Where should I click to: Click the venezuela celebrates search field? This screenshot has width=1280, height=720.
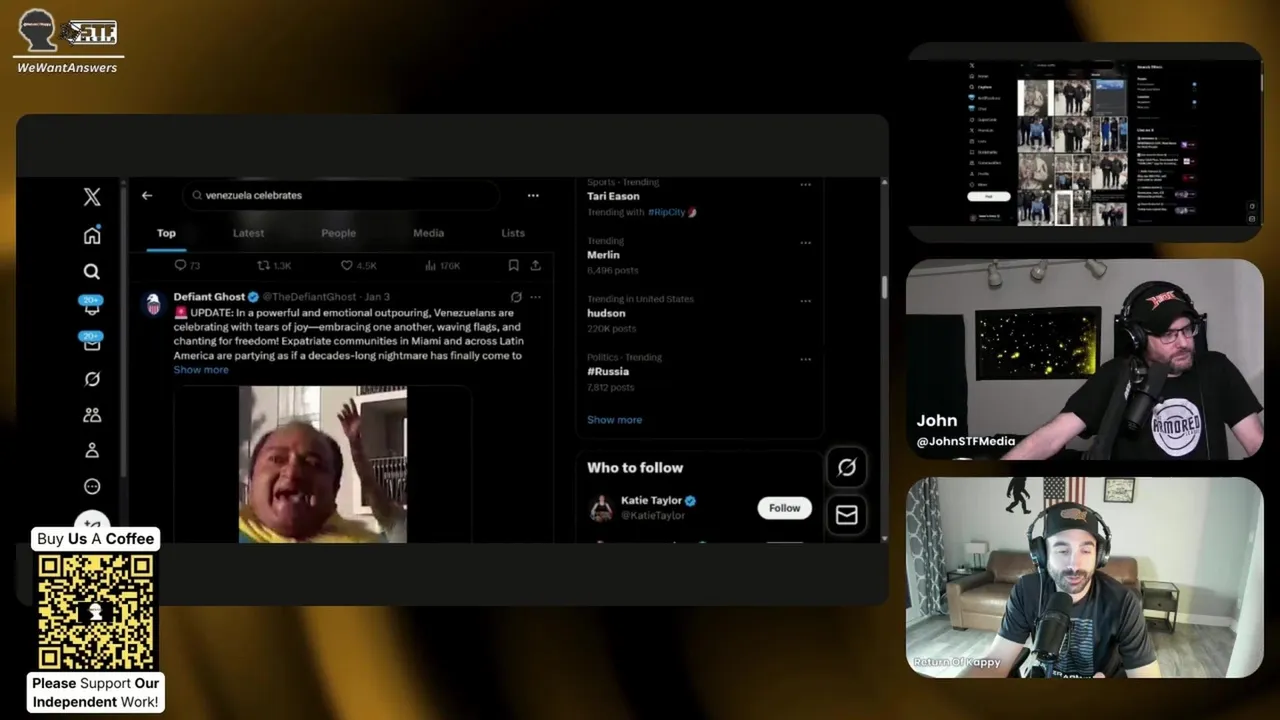[340, 196]
